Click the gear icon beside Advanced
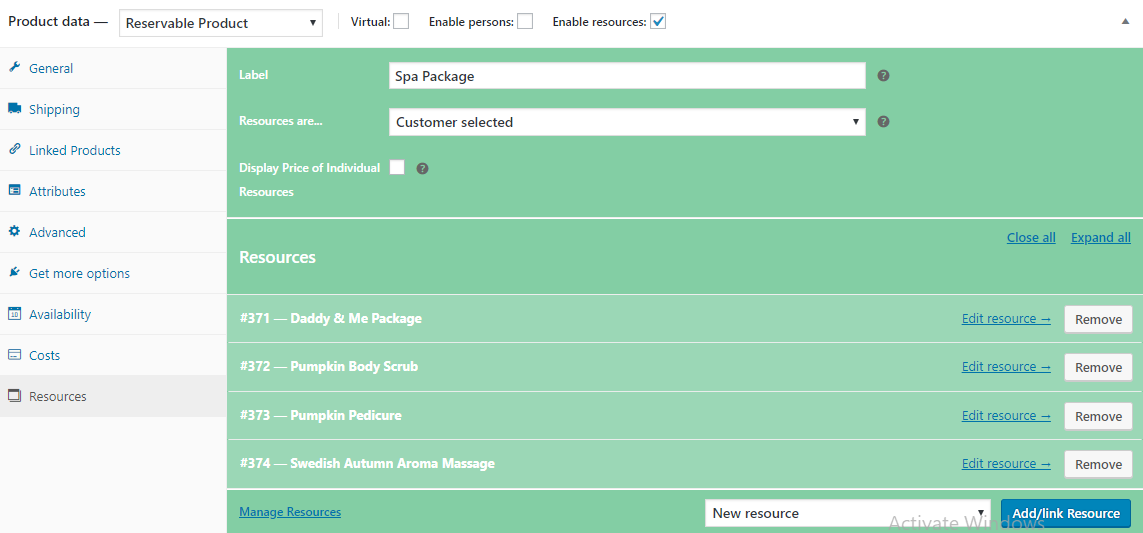 tap(14, 232)
